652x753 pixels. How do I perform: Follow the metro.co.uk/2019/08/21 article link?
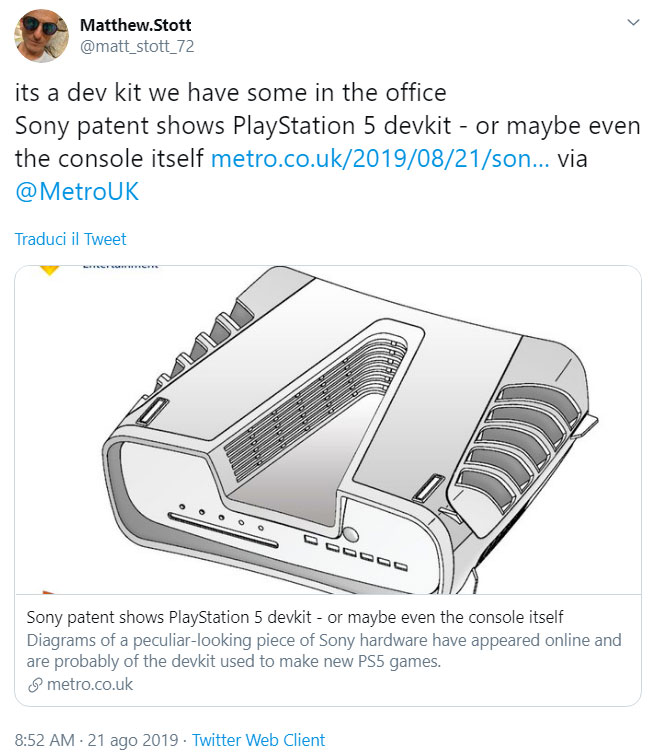[x=380, y=158]
